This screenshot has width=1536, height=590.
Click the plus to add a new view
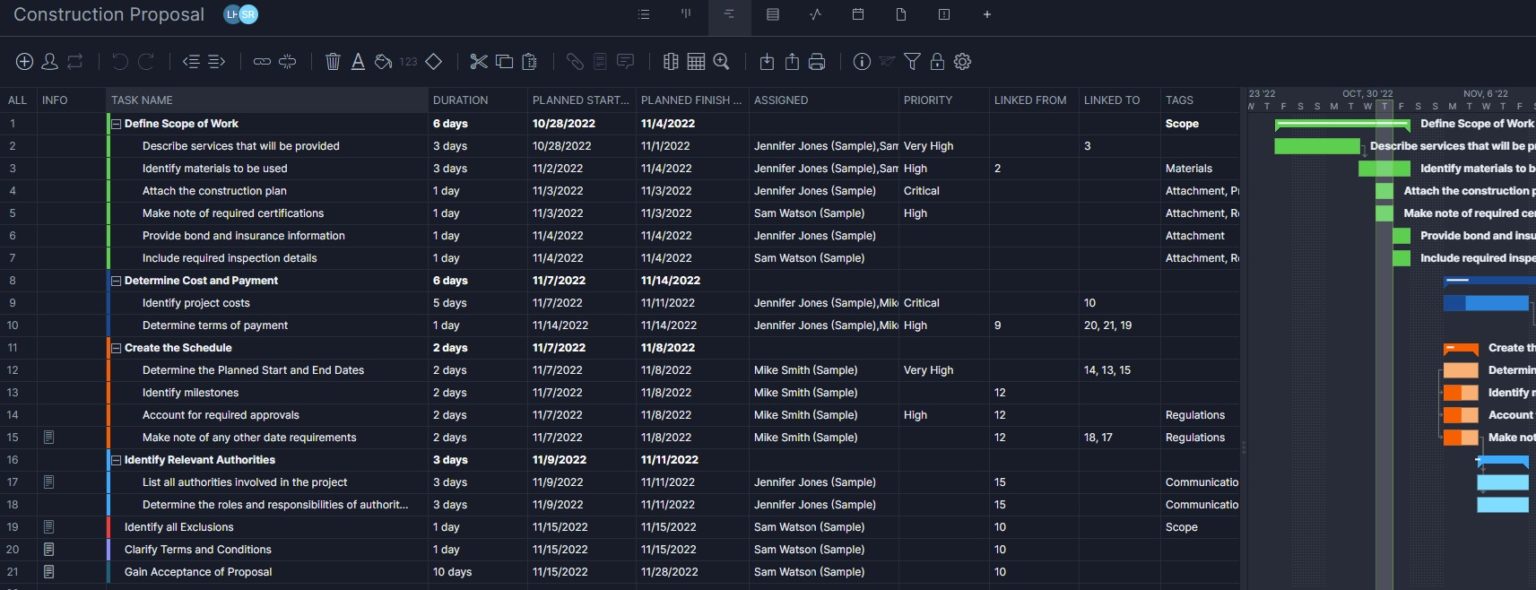pos(987,14)
